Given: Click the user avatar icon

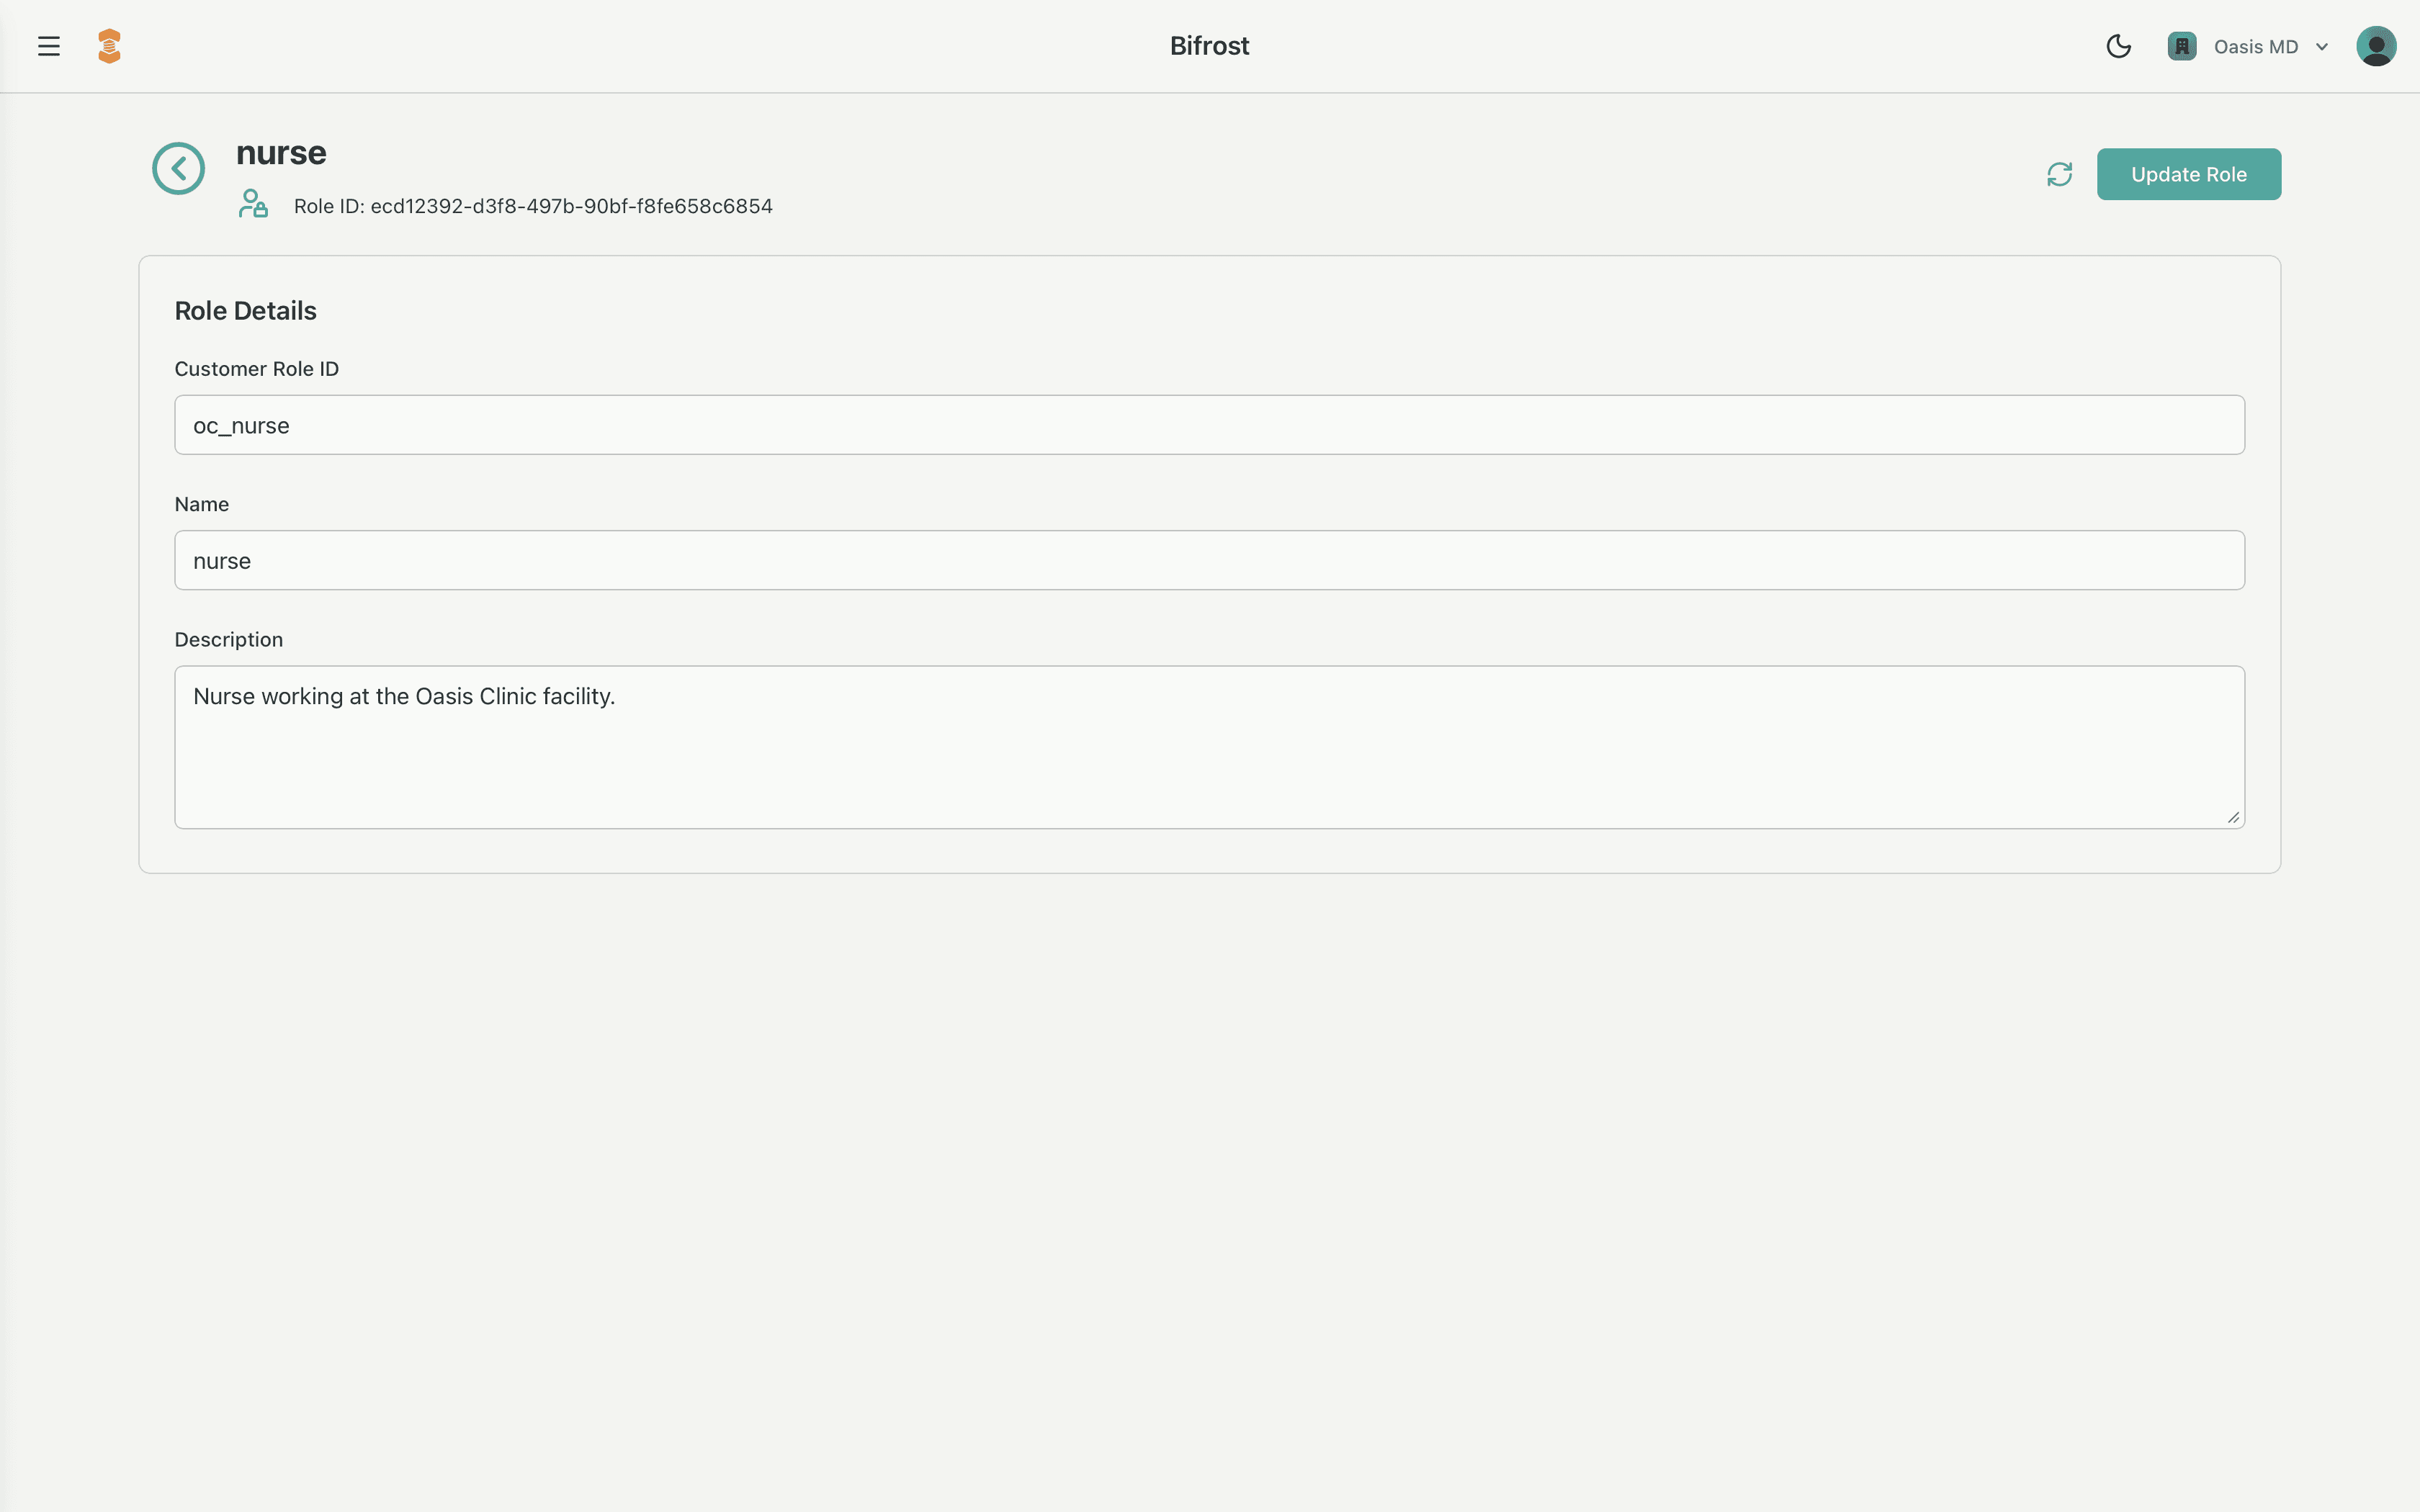Looking at the screenshot, I should pyautogui.click(x=2376, y=45).
